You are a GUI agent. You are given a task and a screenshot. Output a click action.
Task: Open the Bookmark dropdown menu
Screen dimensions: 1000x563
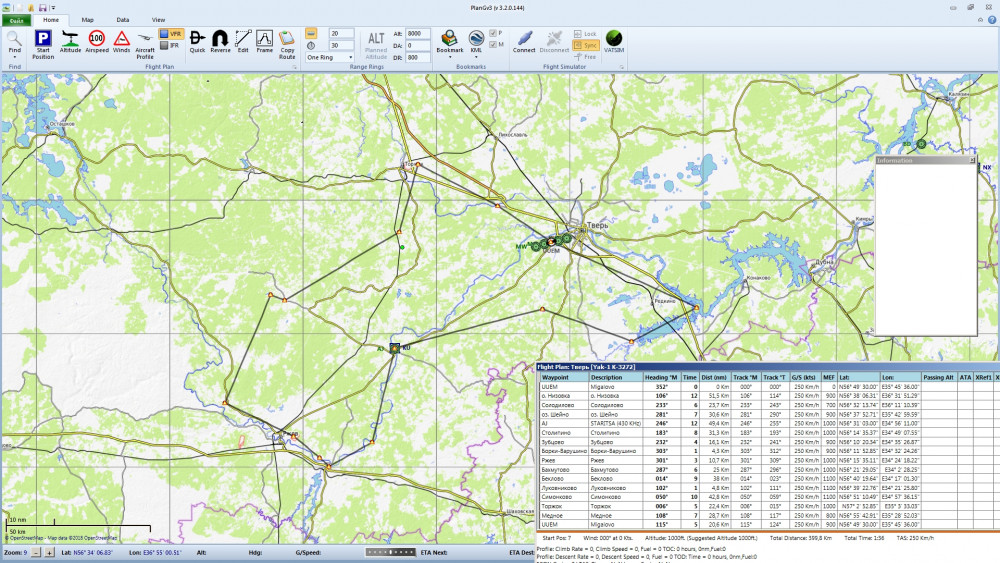click(x=450, y=56)
